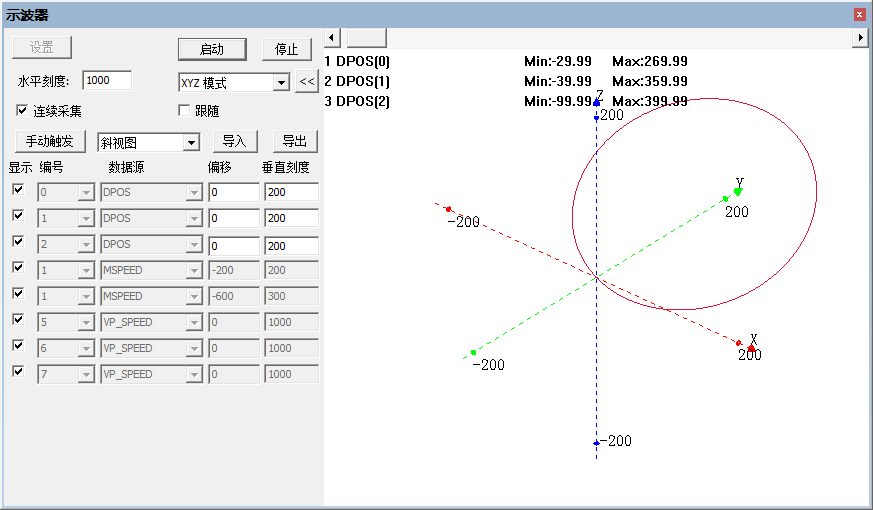This screenshot has width=873, height=510.
Task: Click offset field of DPOS channel 1 row
Action: [x=234, y=218]
